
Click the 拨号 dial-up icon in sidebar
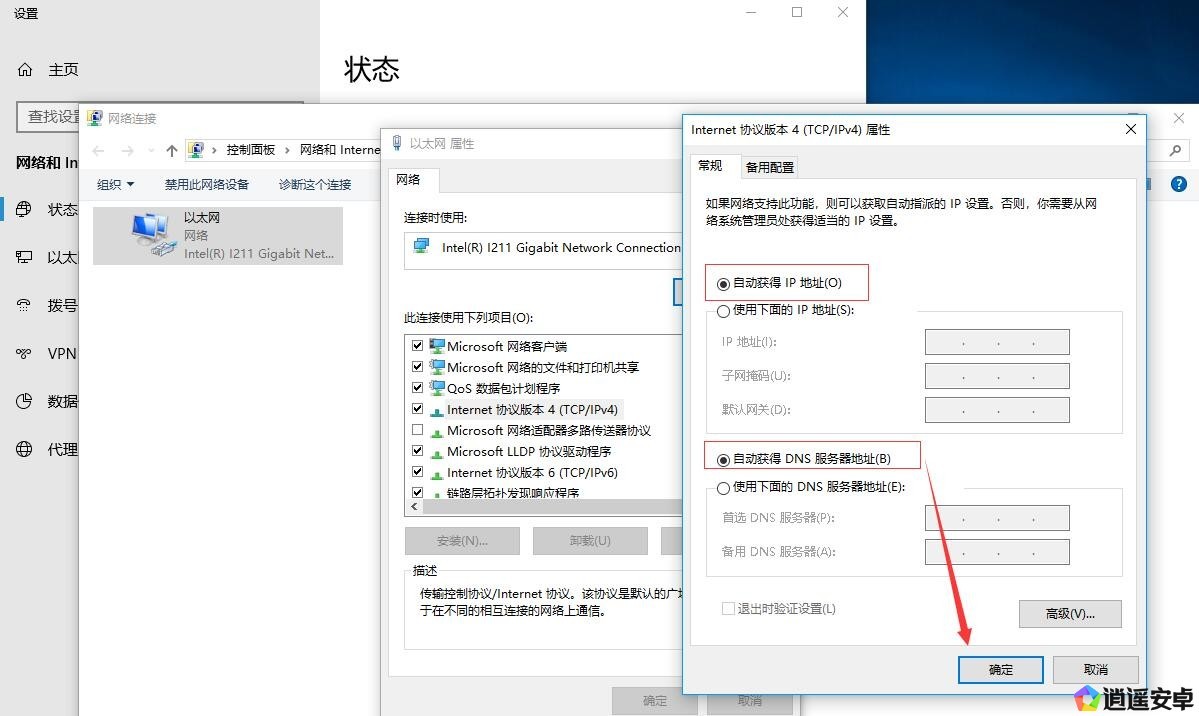click(25, 305)
